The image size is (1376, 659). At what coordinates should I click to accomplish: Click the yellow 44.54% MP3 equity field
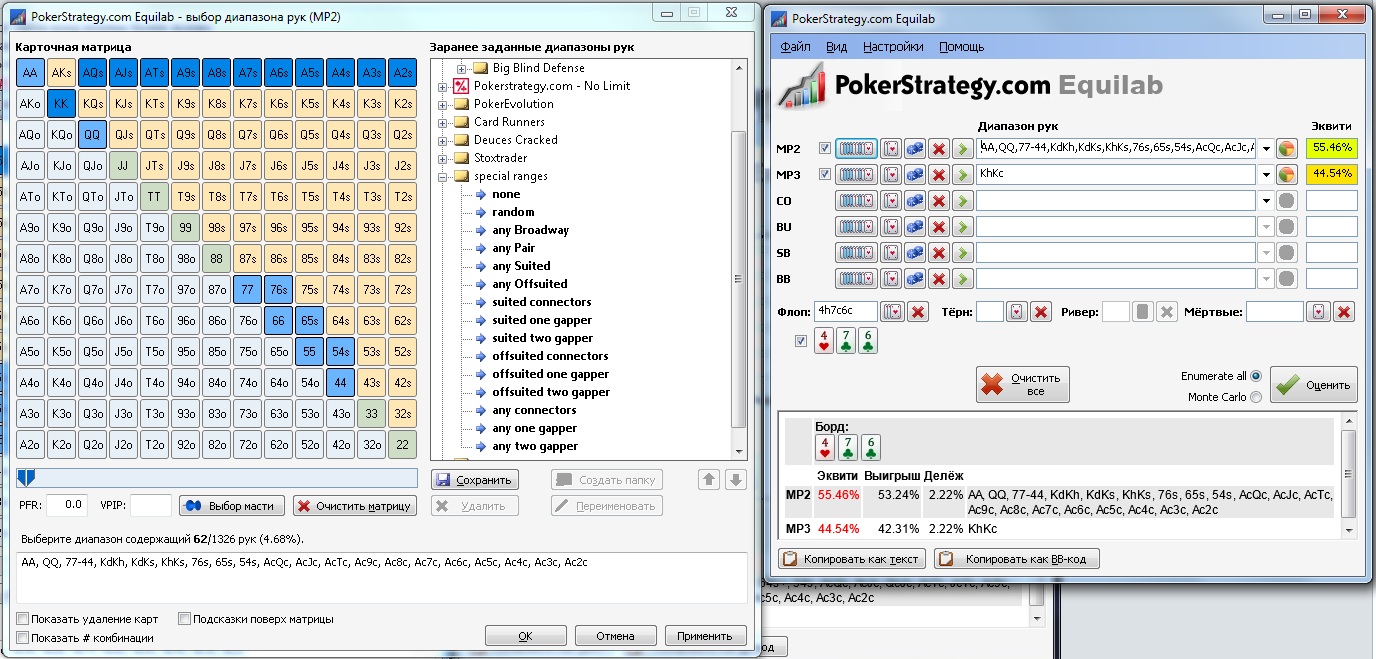[1332, 174]
